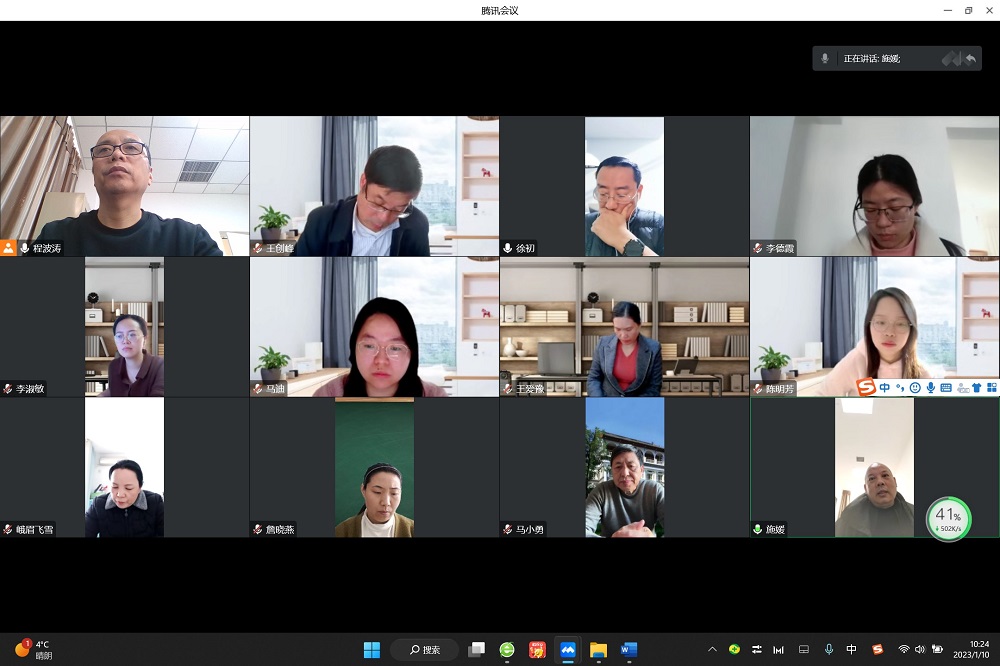Open Sogou emoji panel from smiley icon
The width and height of the screenshot is (1000, 666).
click(915, 387)
